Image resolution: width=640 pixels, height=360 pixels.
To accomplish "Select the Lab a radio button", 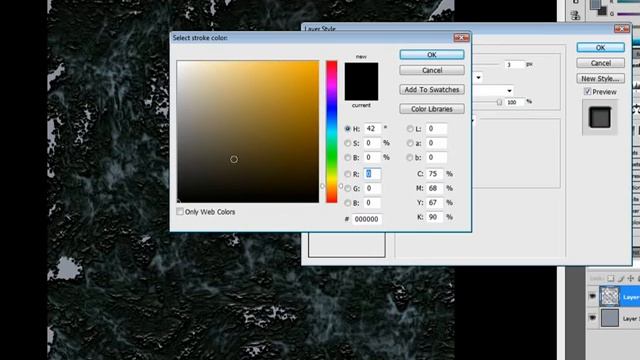I will coord(410,143).
